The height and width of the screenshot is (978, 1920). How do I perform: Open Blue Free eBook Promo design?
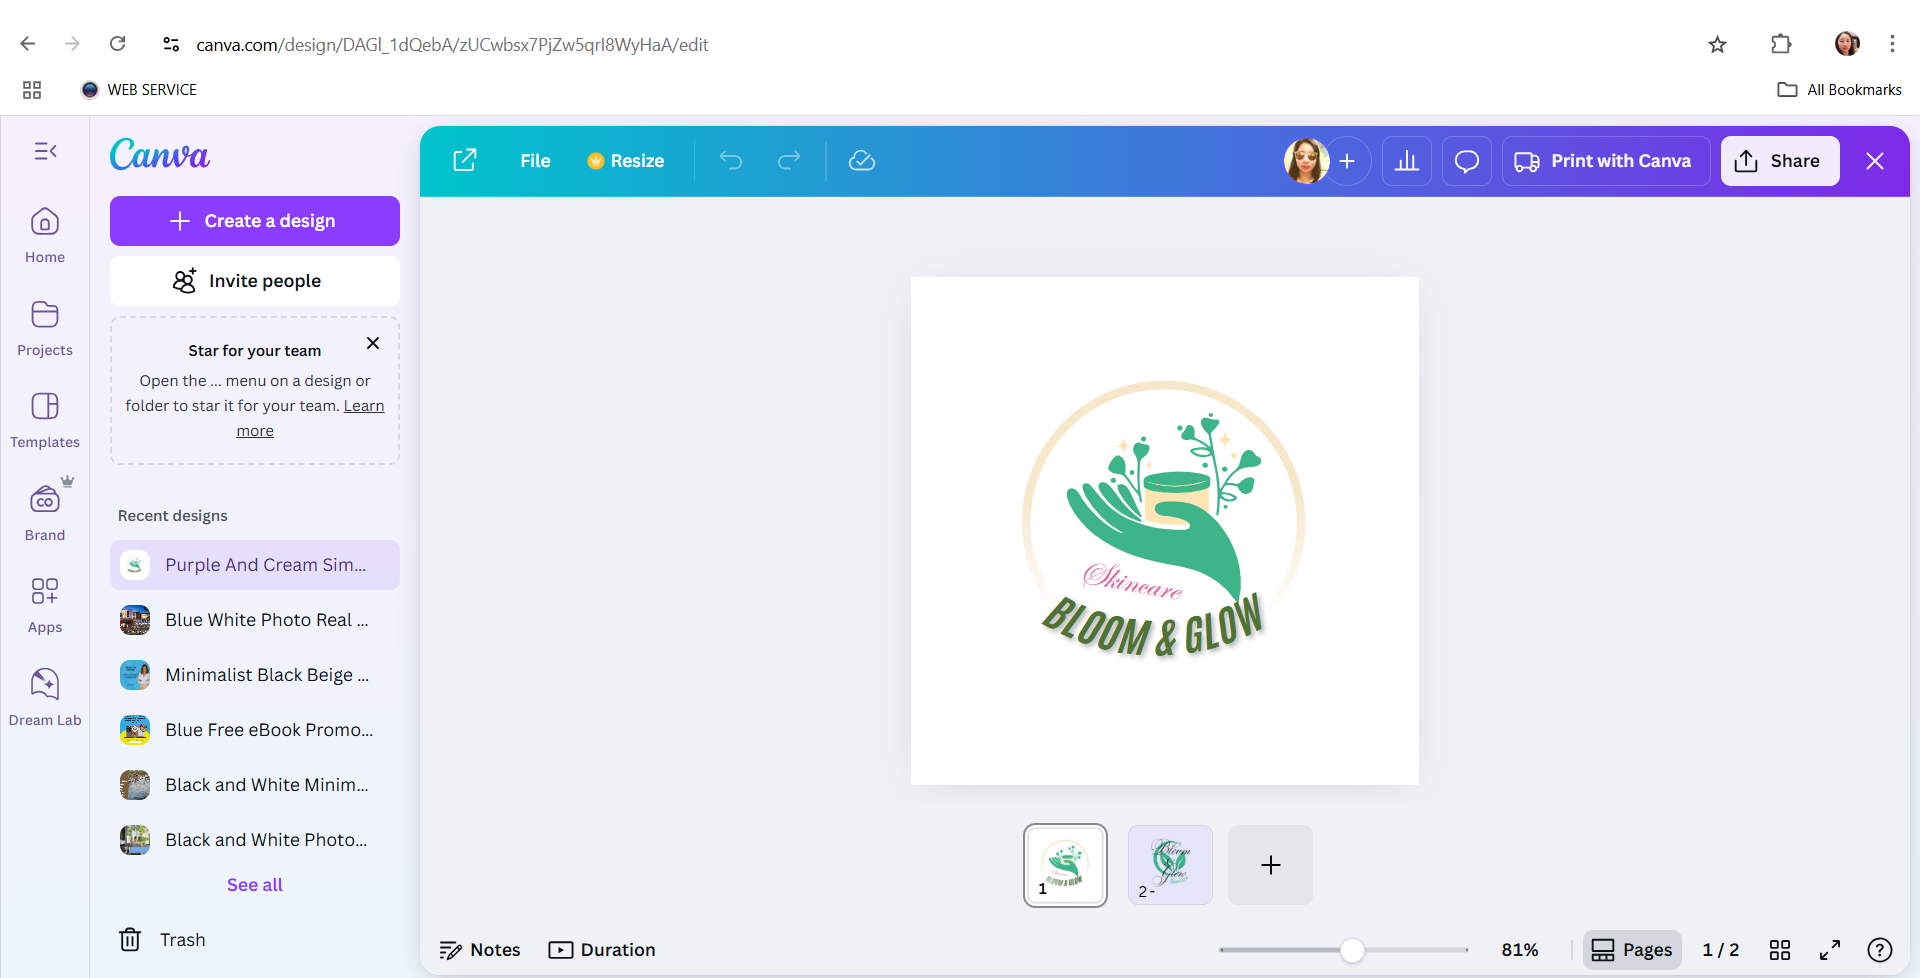pos(255,730)
